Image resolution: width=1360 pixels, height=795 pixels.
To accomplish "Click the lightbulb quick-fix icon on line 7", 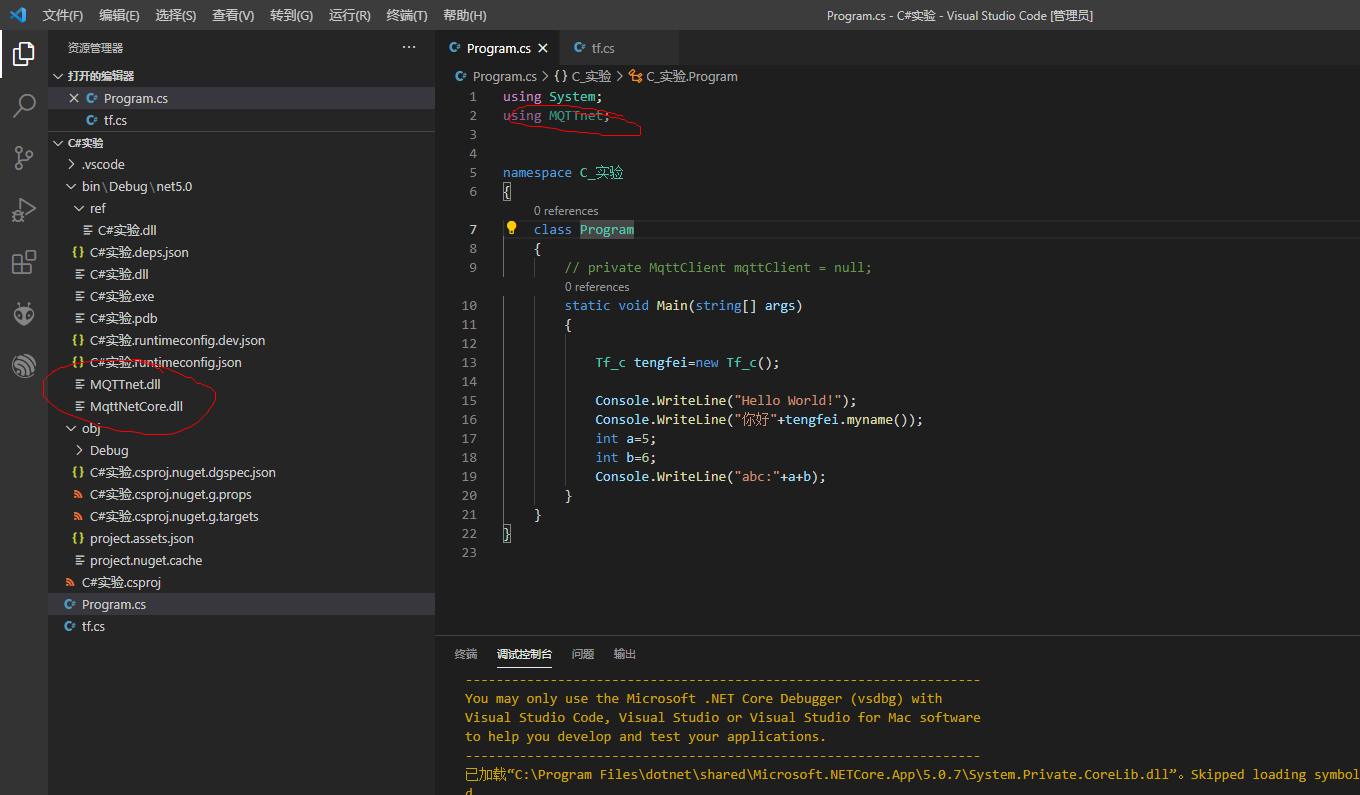I will (511, 228).
